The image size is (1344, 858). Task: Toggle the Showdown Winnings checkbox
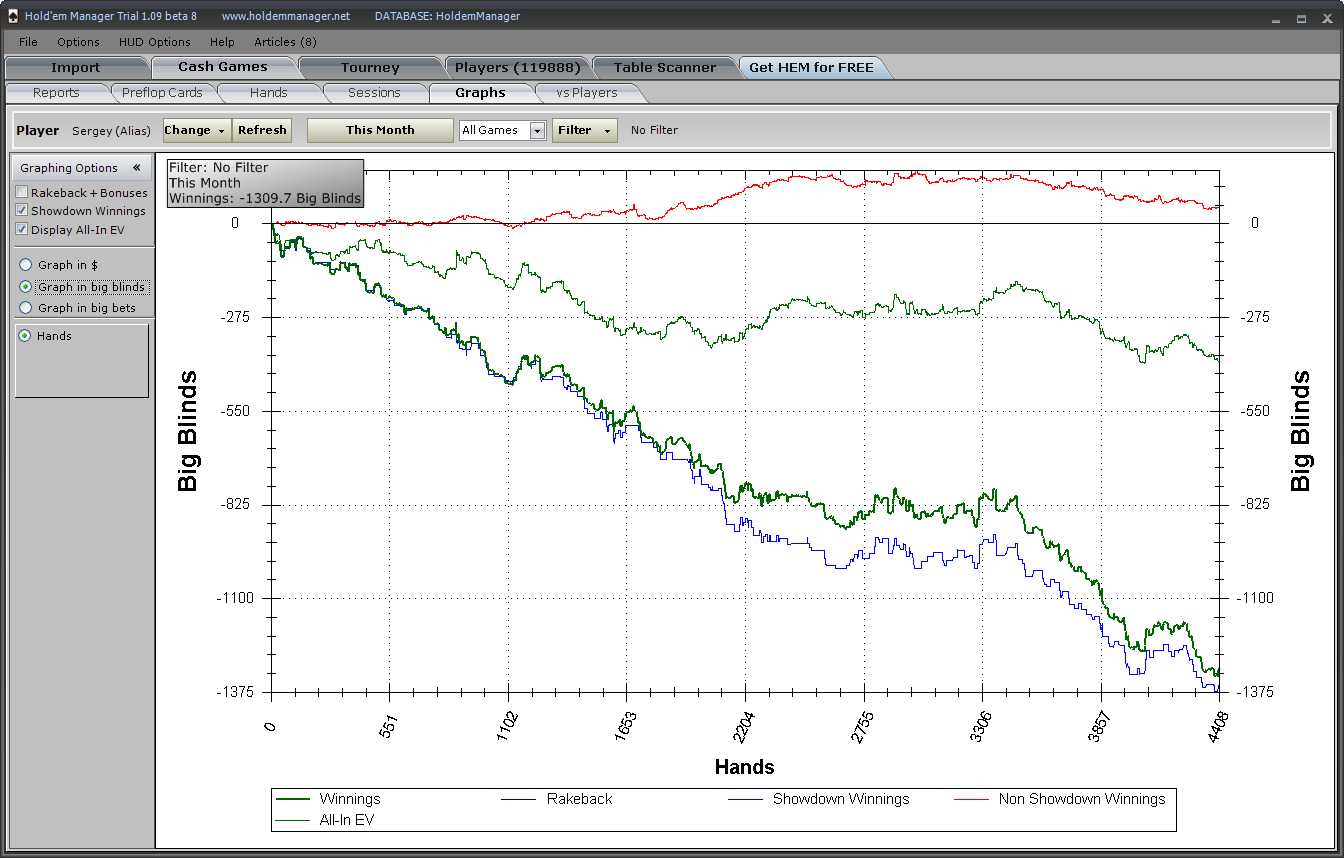tap(22, 211)
